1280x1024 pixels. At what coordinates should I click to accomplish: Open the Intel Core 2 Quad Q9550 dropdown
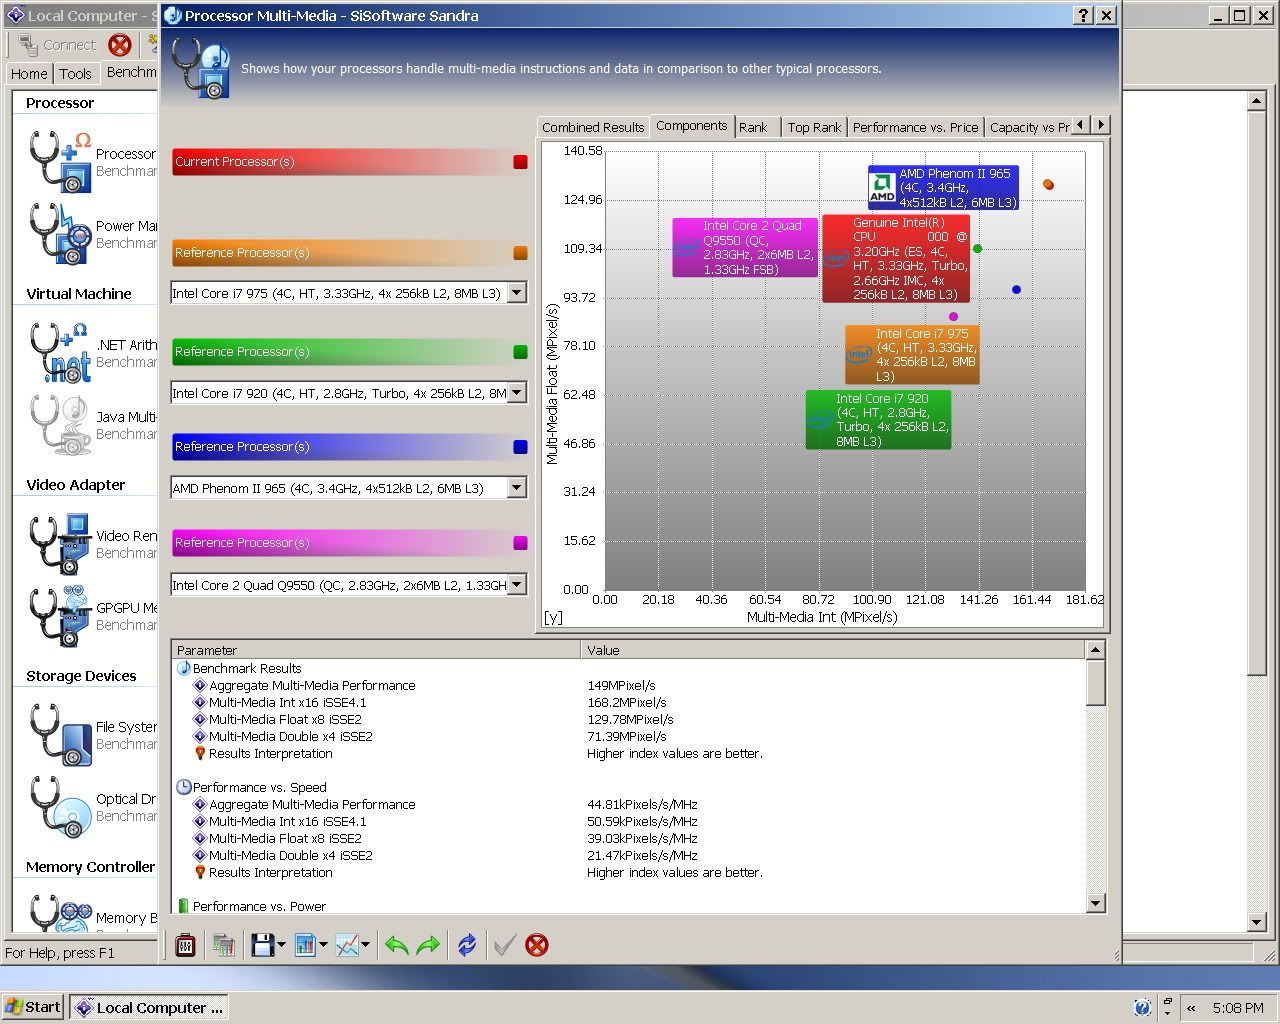coord(516,585)
